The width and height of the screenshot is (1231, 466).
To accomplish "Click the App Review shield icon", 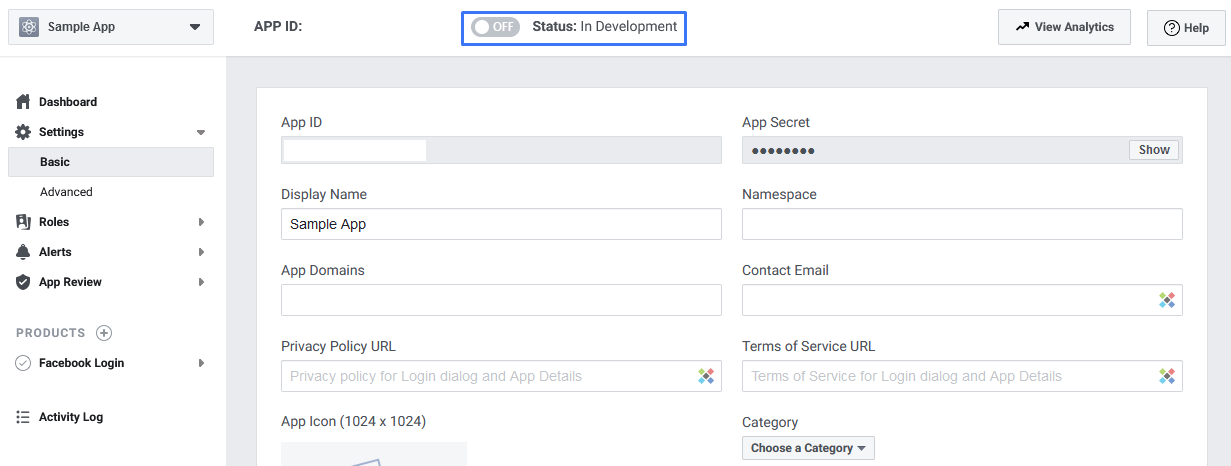I will 23,282.
